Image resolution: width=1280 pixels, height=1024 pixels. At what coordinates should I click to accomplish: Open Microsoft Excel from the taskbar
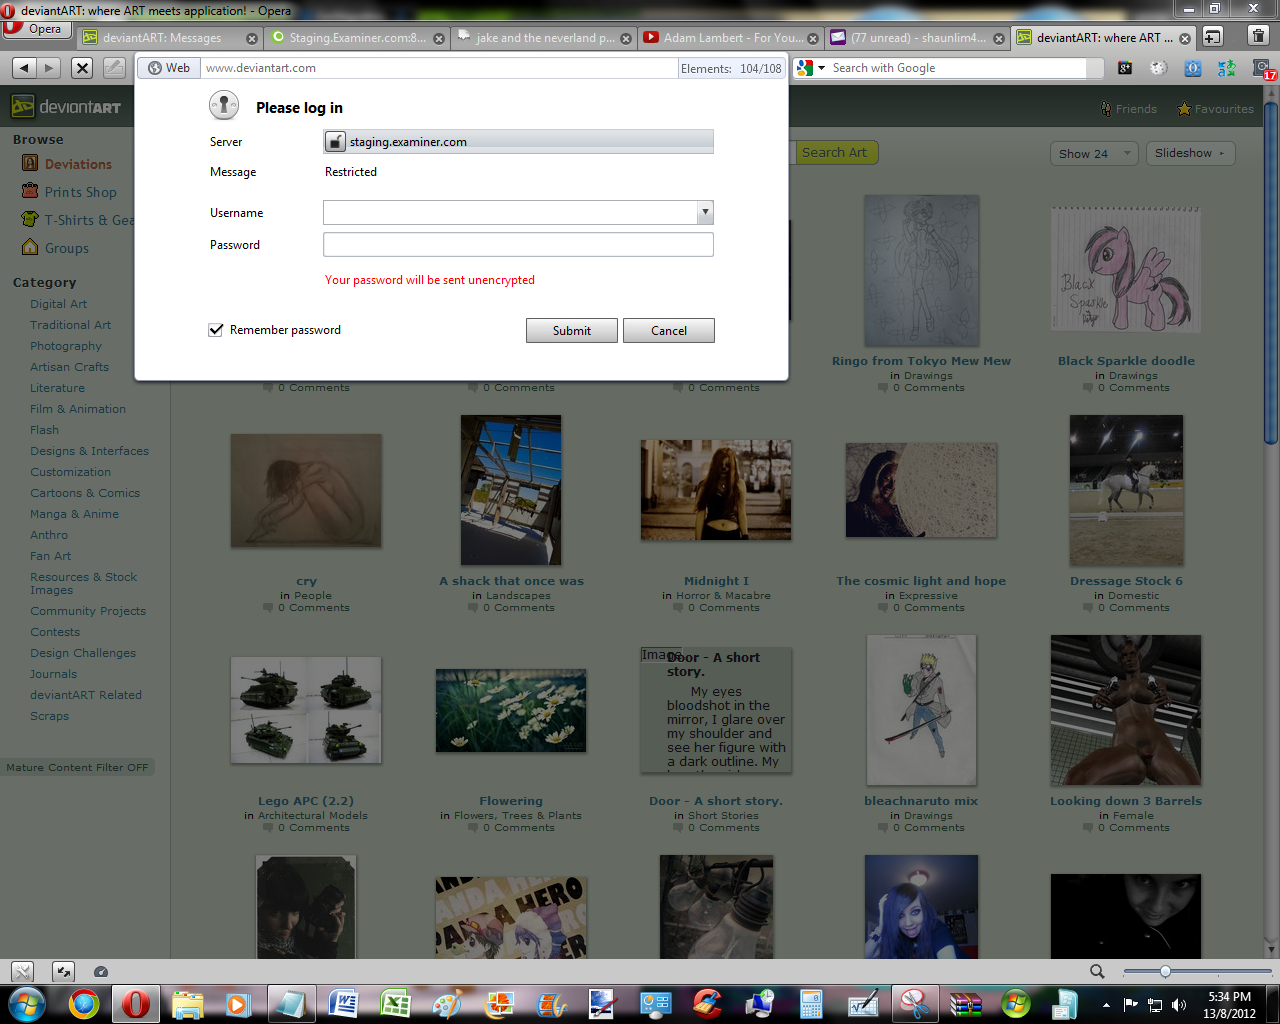(x=394, y=1004)
